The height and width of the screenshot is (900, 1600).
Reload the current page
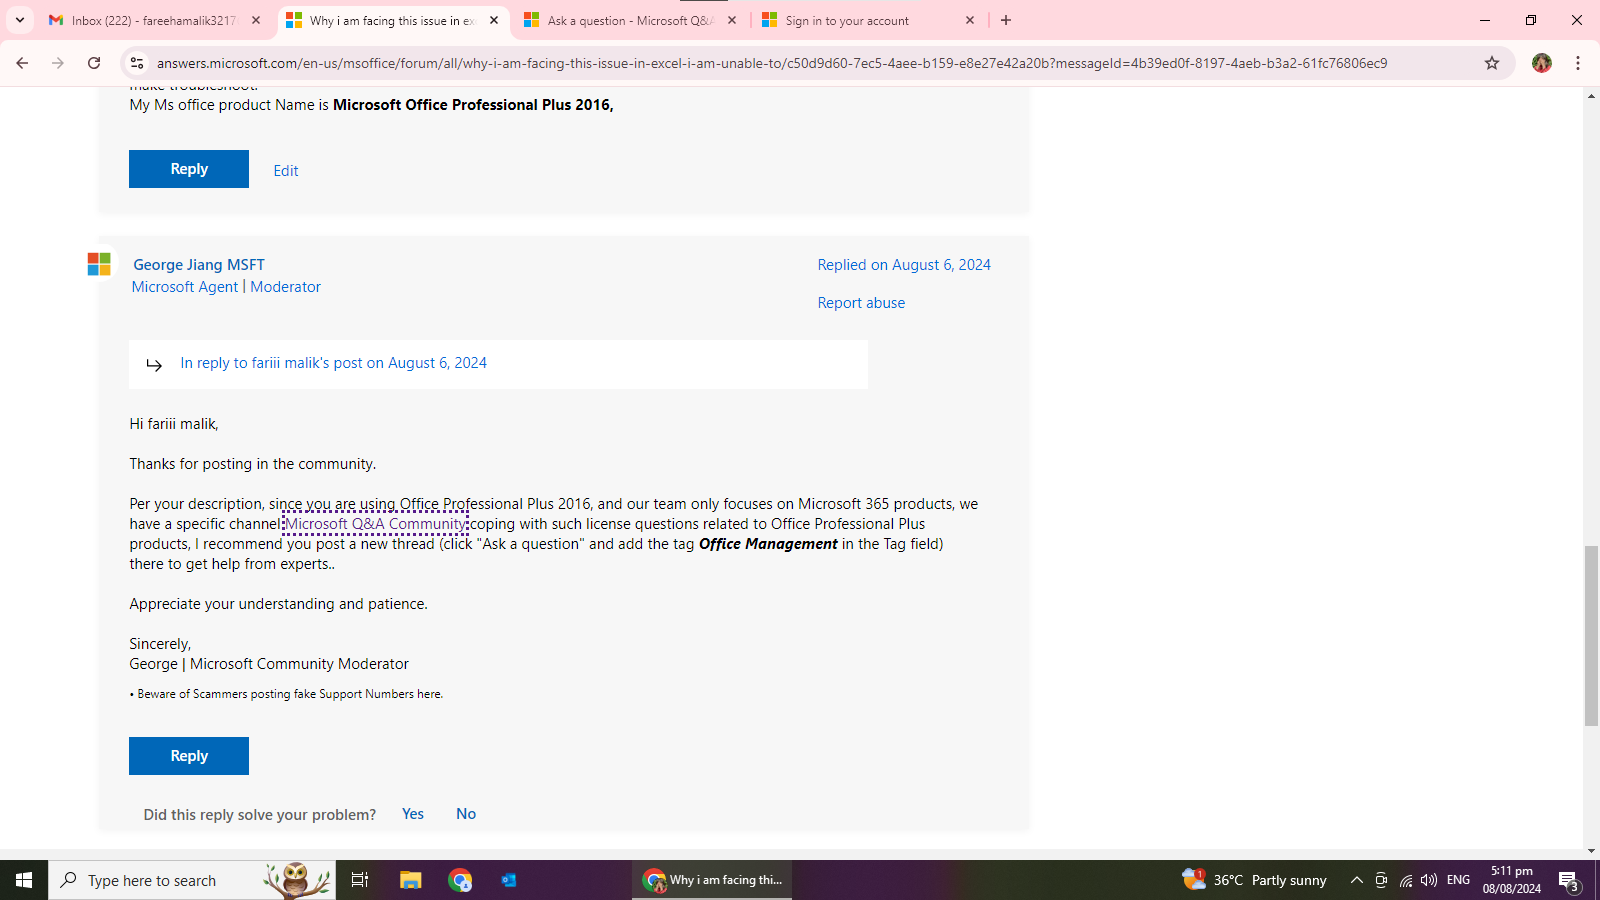94,63
